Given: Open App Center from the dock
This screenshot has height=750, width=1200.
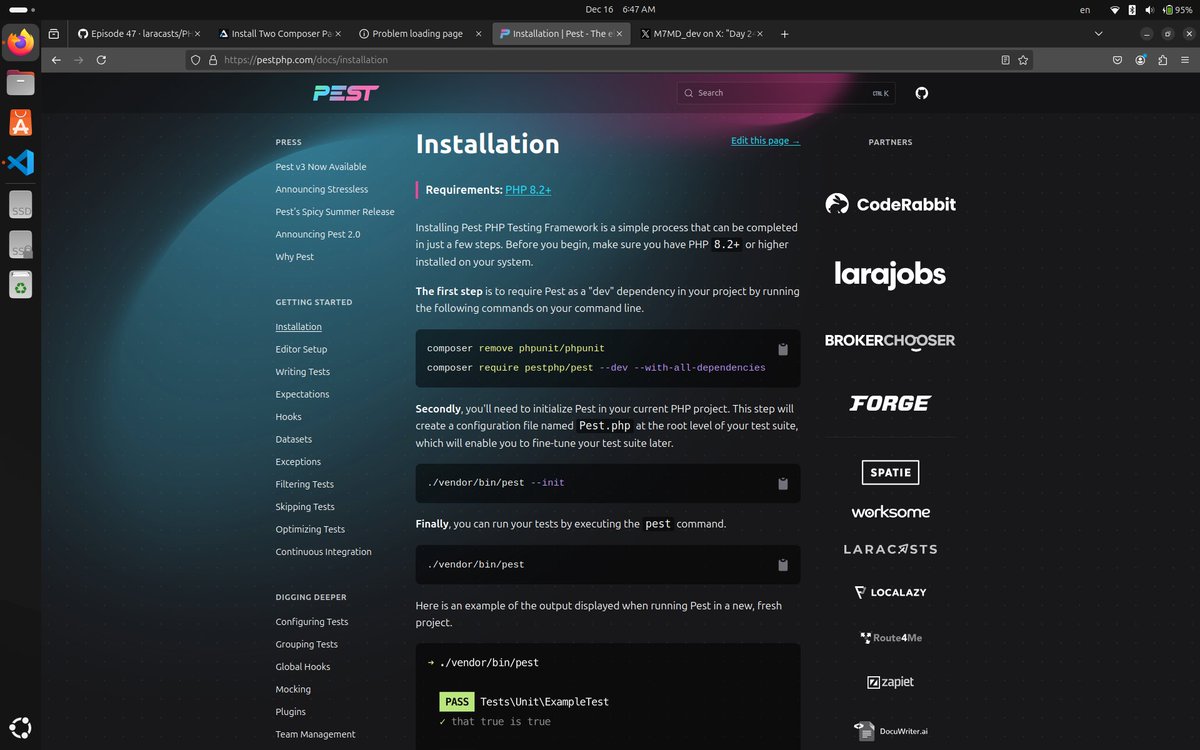Looking at the screenshot, I should pos(20,122).
